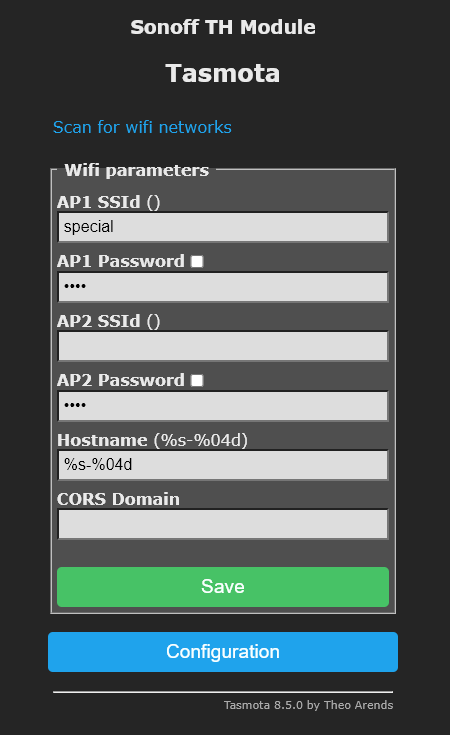
Task: Click the "Hostname (%s-%04d)" label text
Action: (152, 440)
